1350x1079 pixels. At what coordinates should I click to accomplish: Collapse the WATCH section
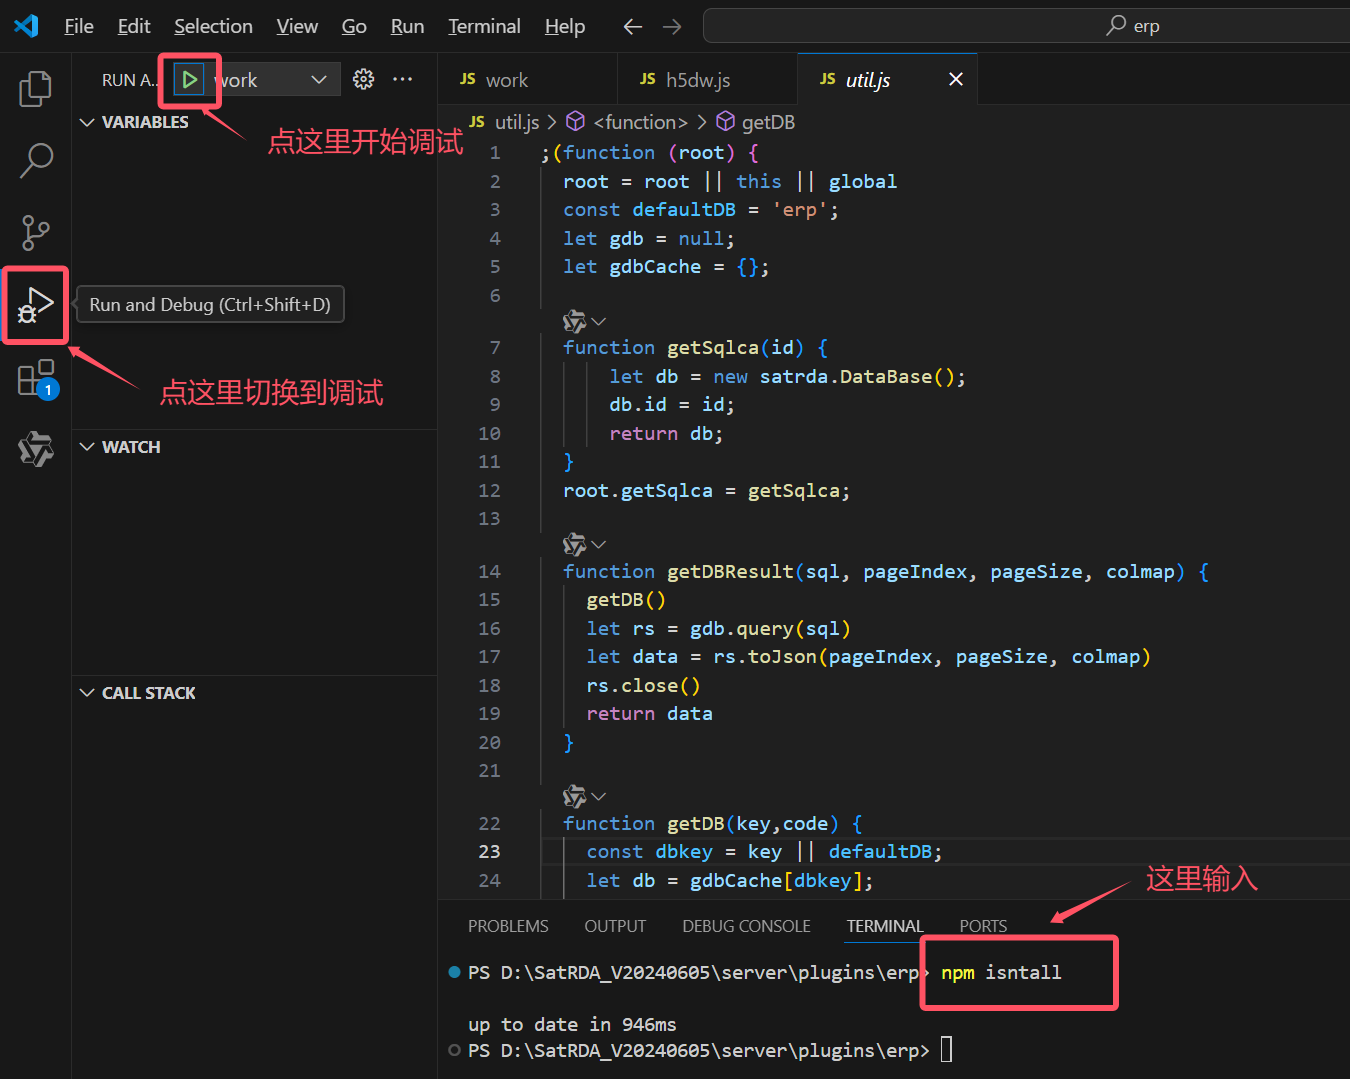pyautogui.click(x=87, y=447)
